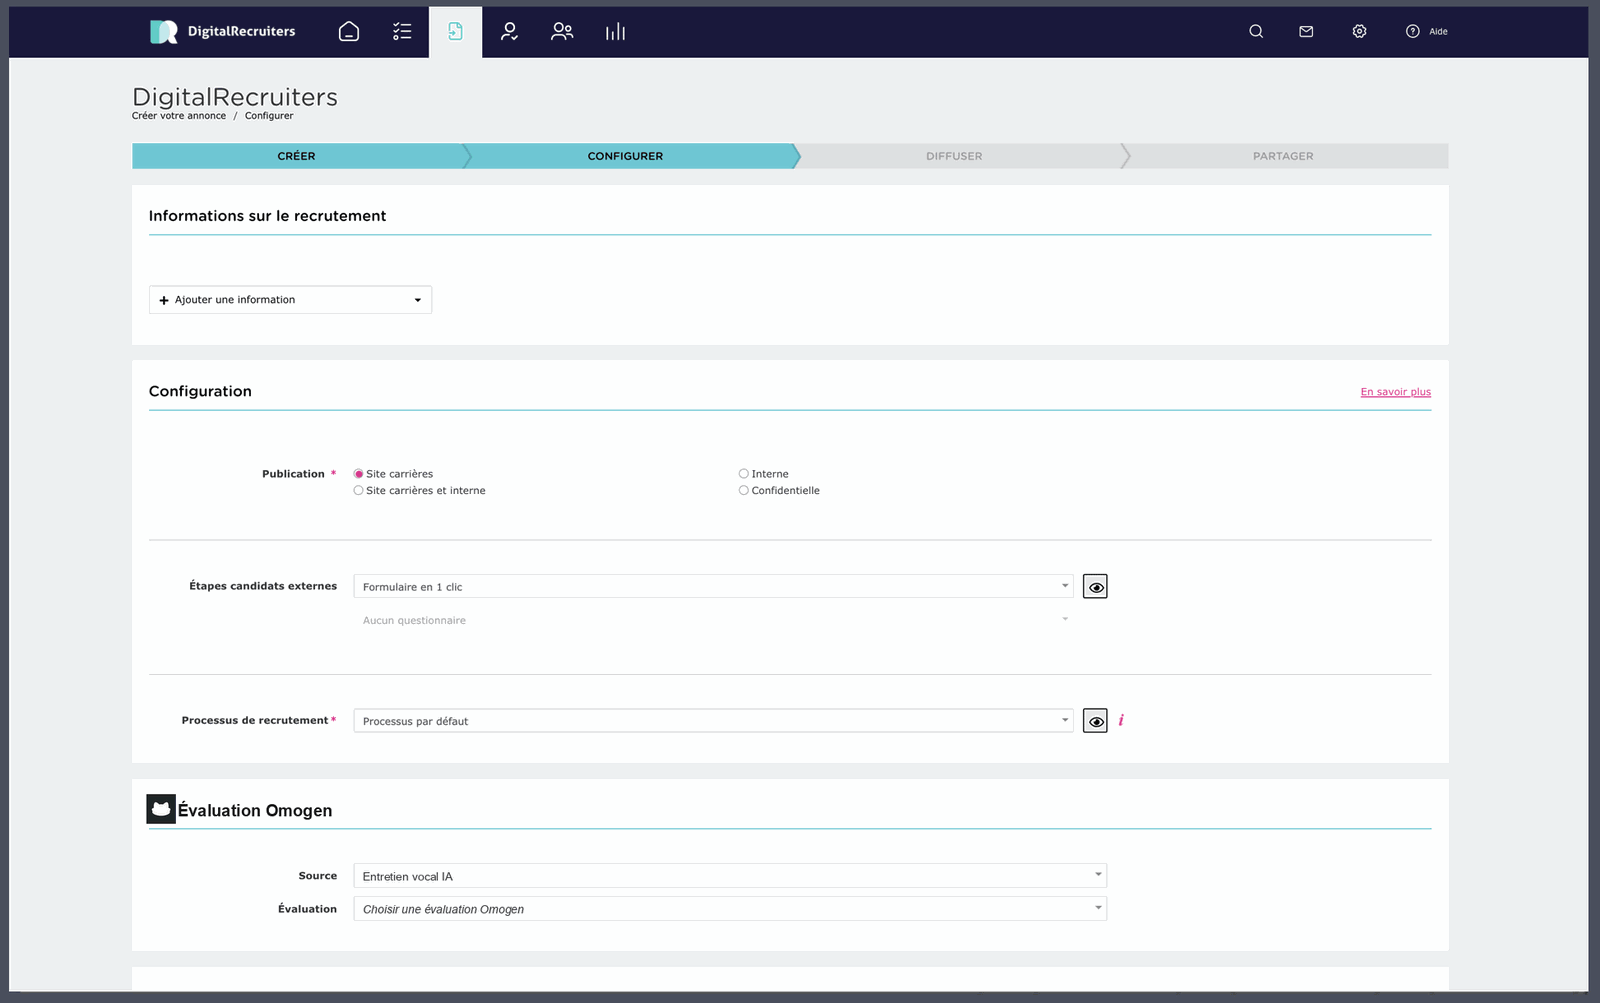Click the Omogen evaluation logo icon
The width and height of the screenshot is (1600, 1003).
tap(161, 809)
